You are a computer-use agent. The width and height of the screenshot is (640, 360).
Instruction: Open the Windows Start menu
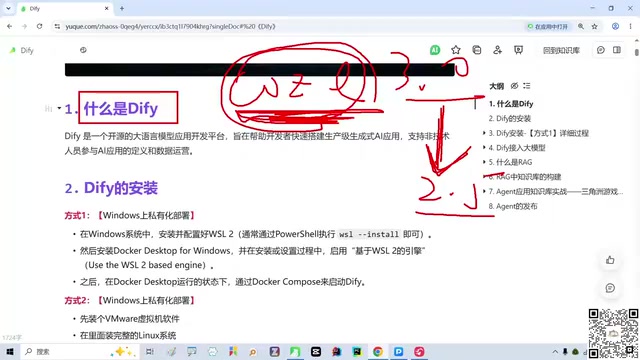[10, 351]
